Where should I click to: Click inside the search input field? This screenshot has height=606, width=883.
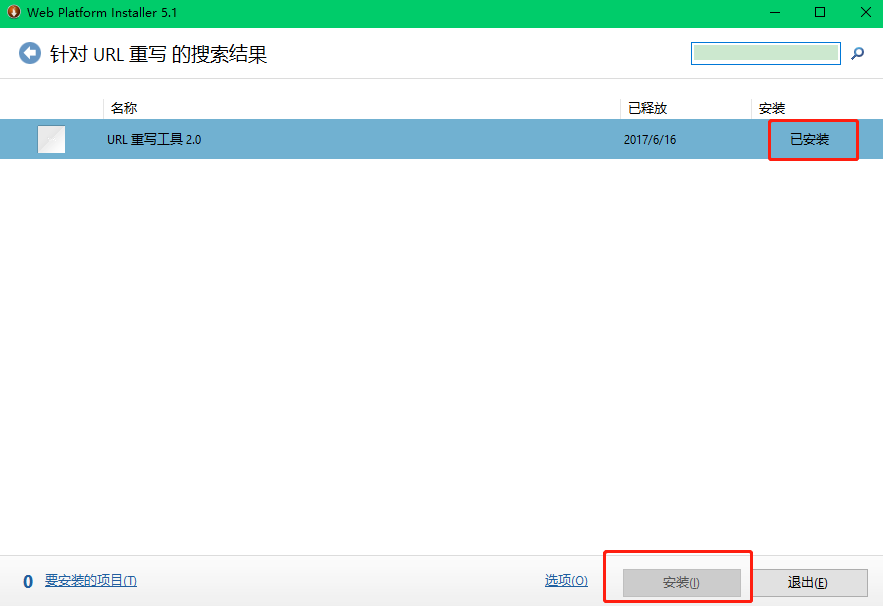[765, 52]
